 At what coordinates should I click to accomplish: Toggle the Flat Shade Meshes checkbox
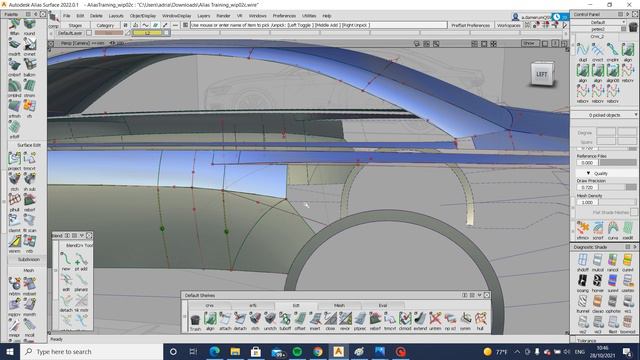click(633, 212)
